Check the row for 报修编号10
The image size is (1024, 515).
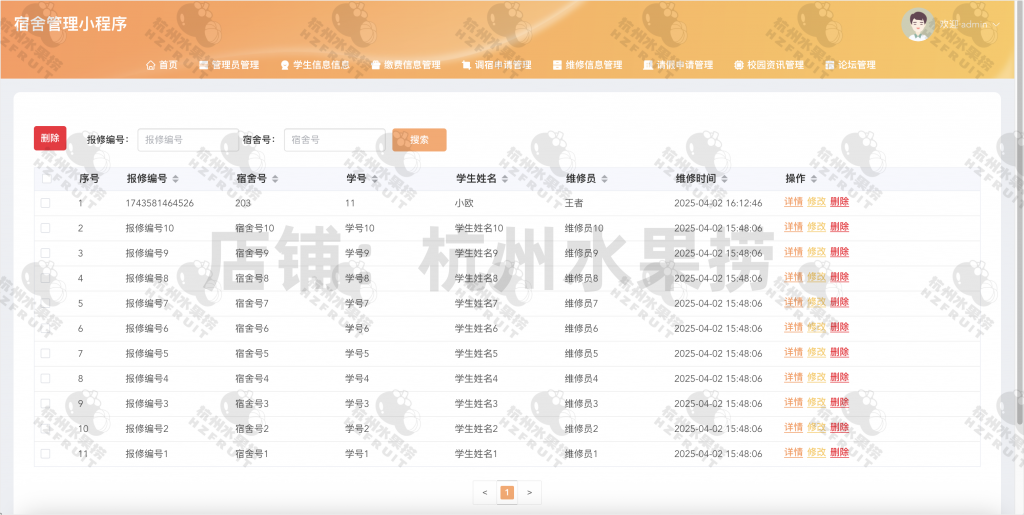pyautogui.click(x=46, y=228)
